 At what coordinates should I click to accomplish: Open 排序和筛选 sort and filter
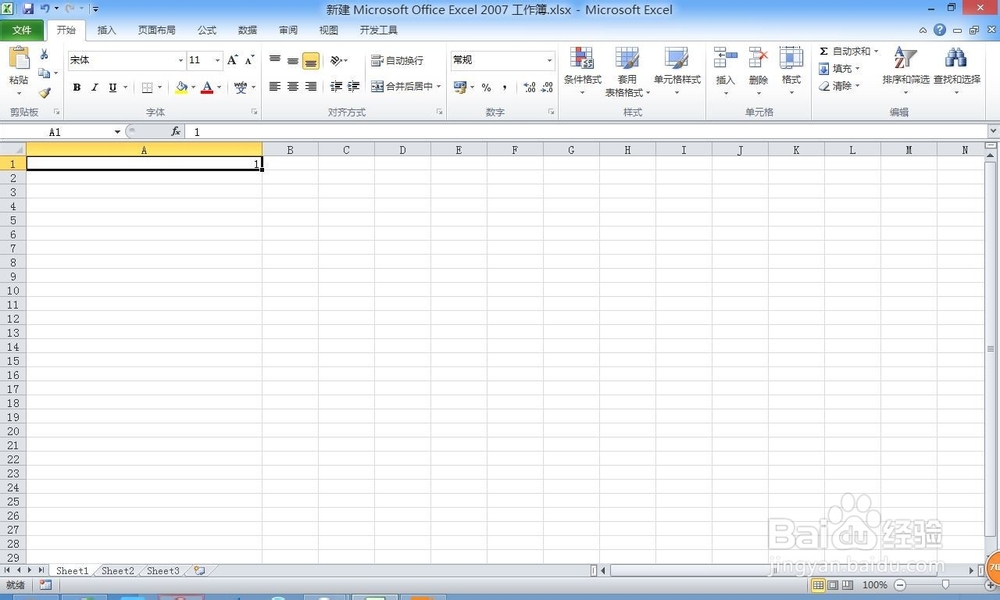[x=906, y=71]
